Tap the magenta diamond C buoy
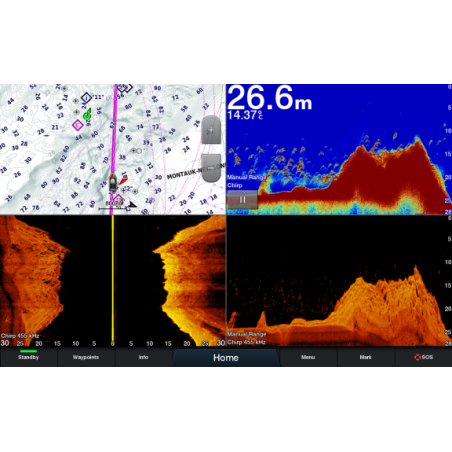The image size is (452, 452). click(x=78, y=125)
